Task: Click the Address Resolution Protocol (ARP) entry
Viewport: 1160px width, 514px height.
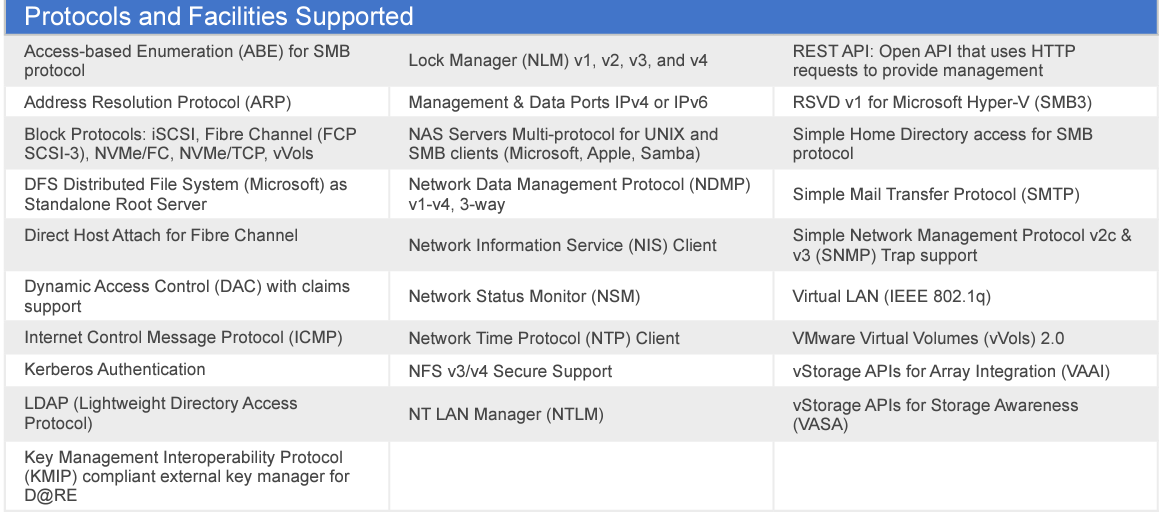Action: click(158, 102)
